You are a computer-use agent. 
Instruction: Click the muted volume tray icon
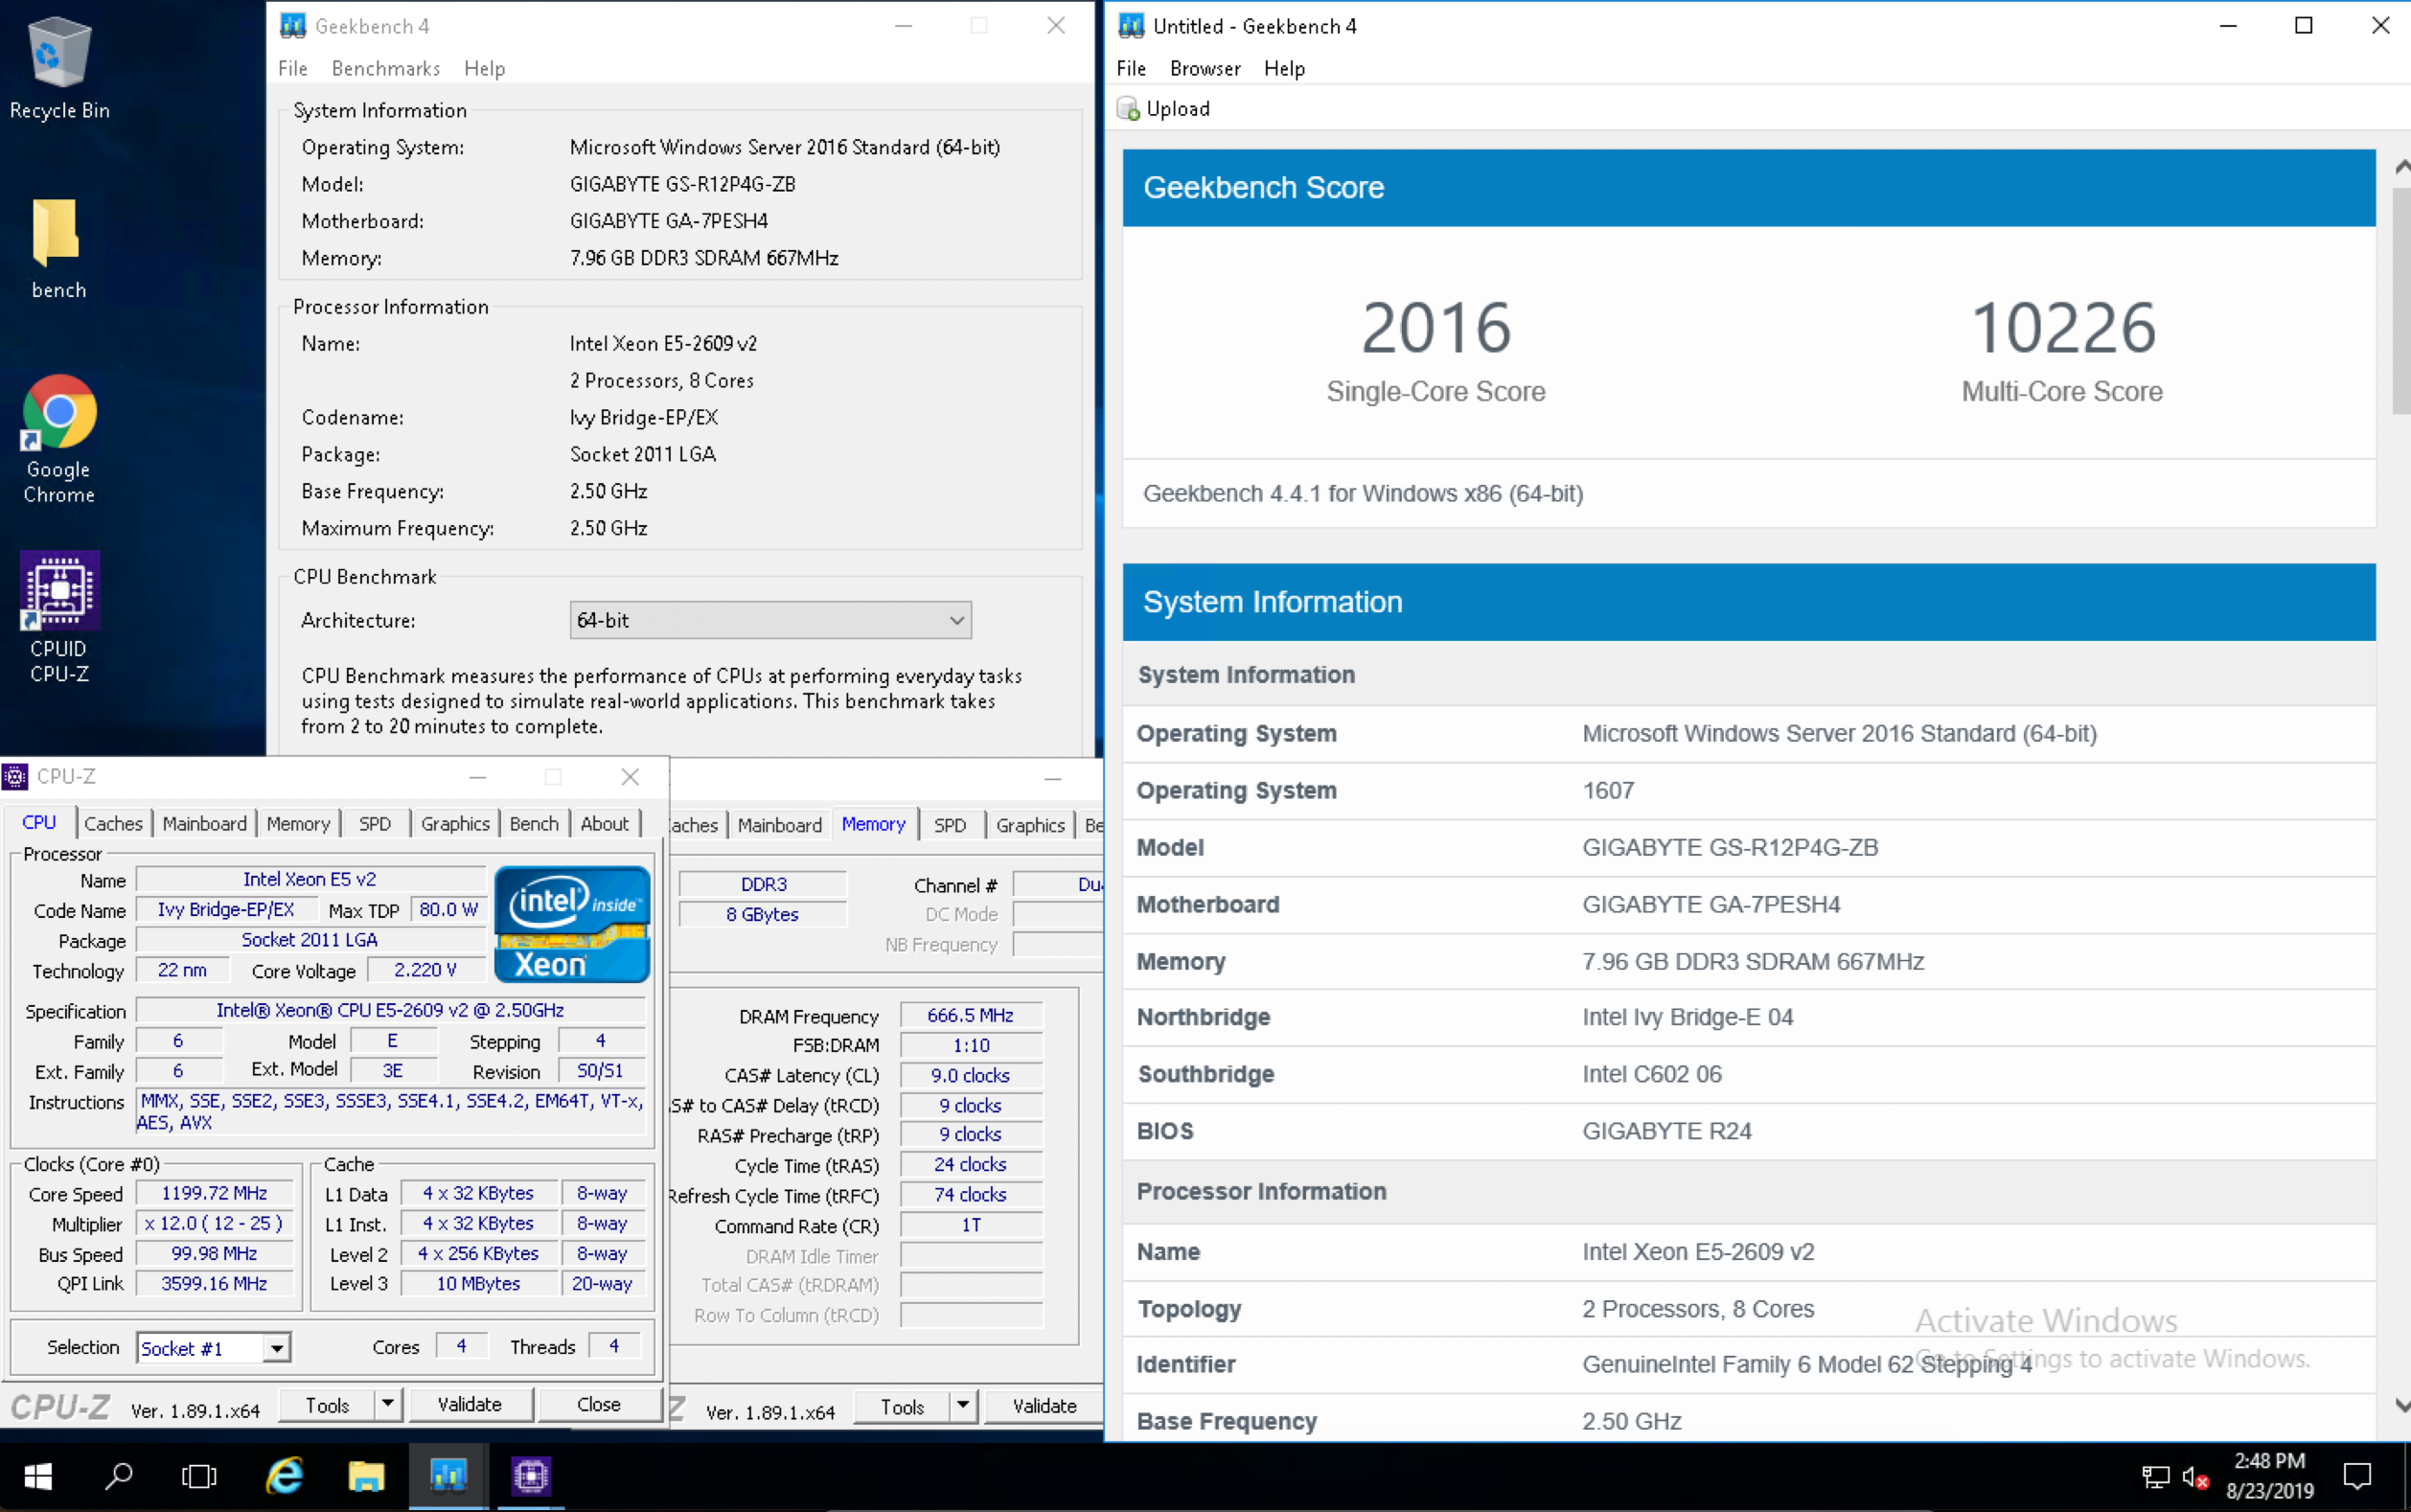coord(2195,1477)
